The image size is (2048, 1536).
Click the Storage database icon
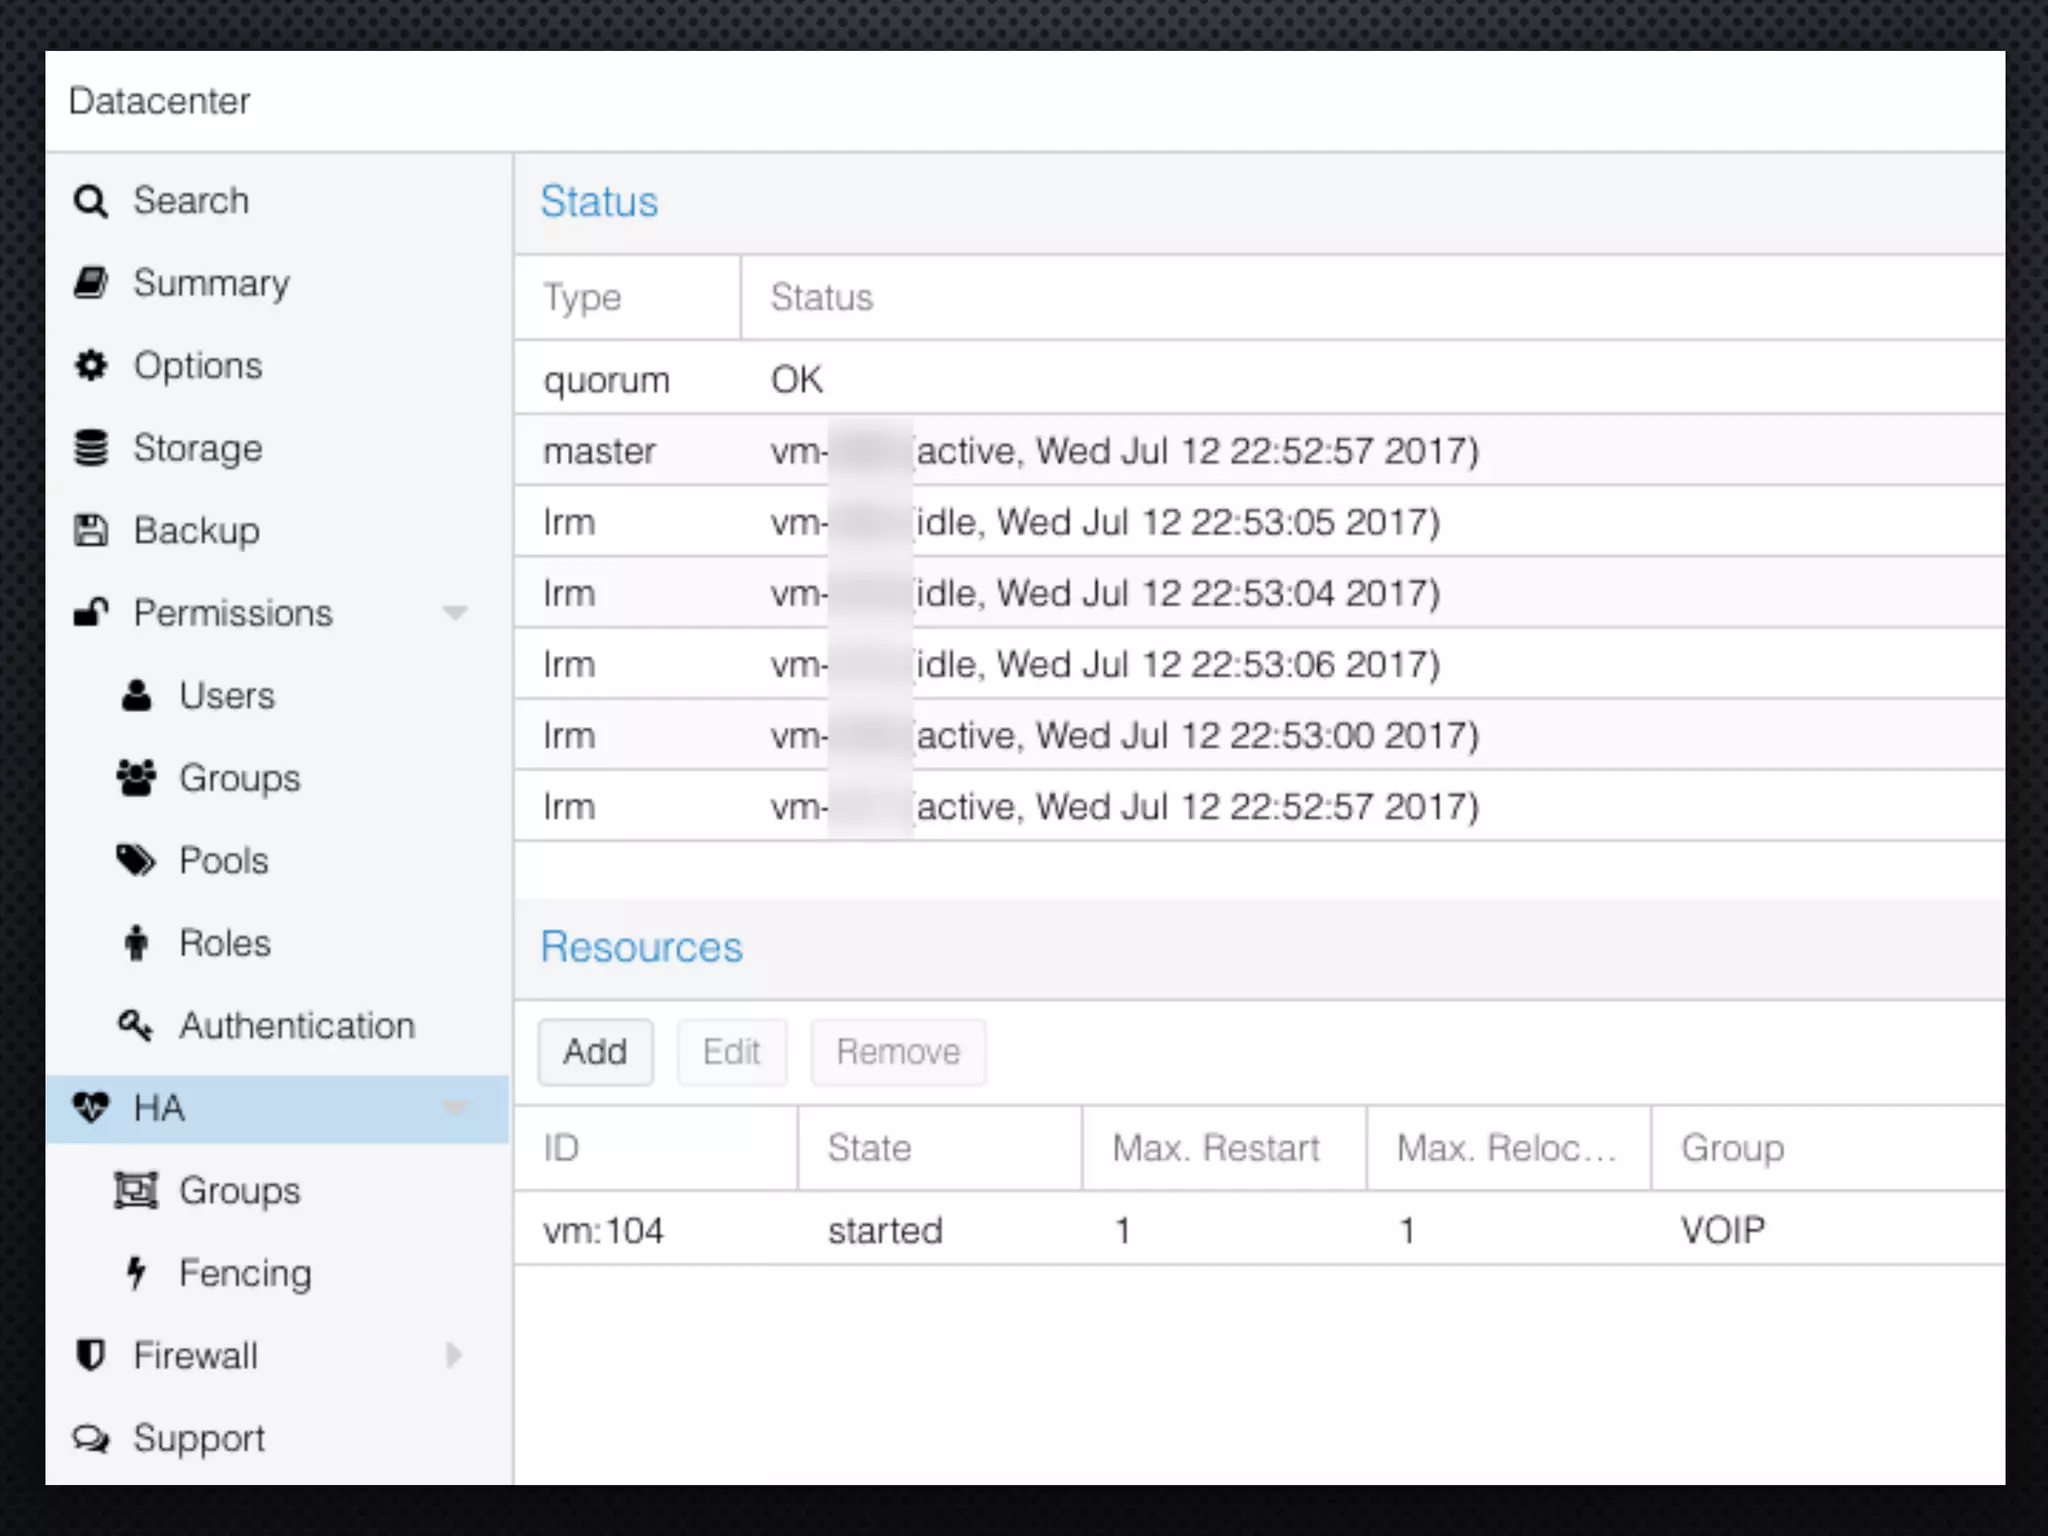(x=91, y=448)
